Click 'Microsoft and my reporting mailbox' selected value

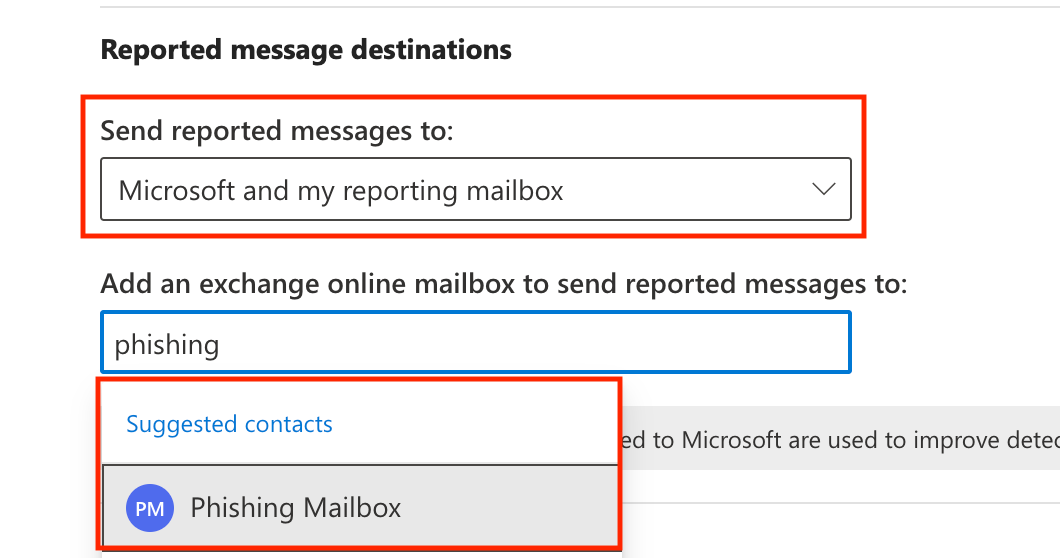pos(341,190)
